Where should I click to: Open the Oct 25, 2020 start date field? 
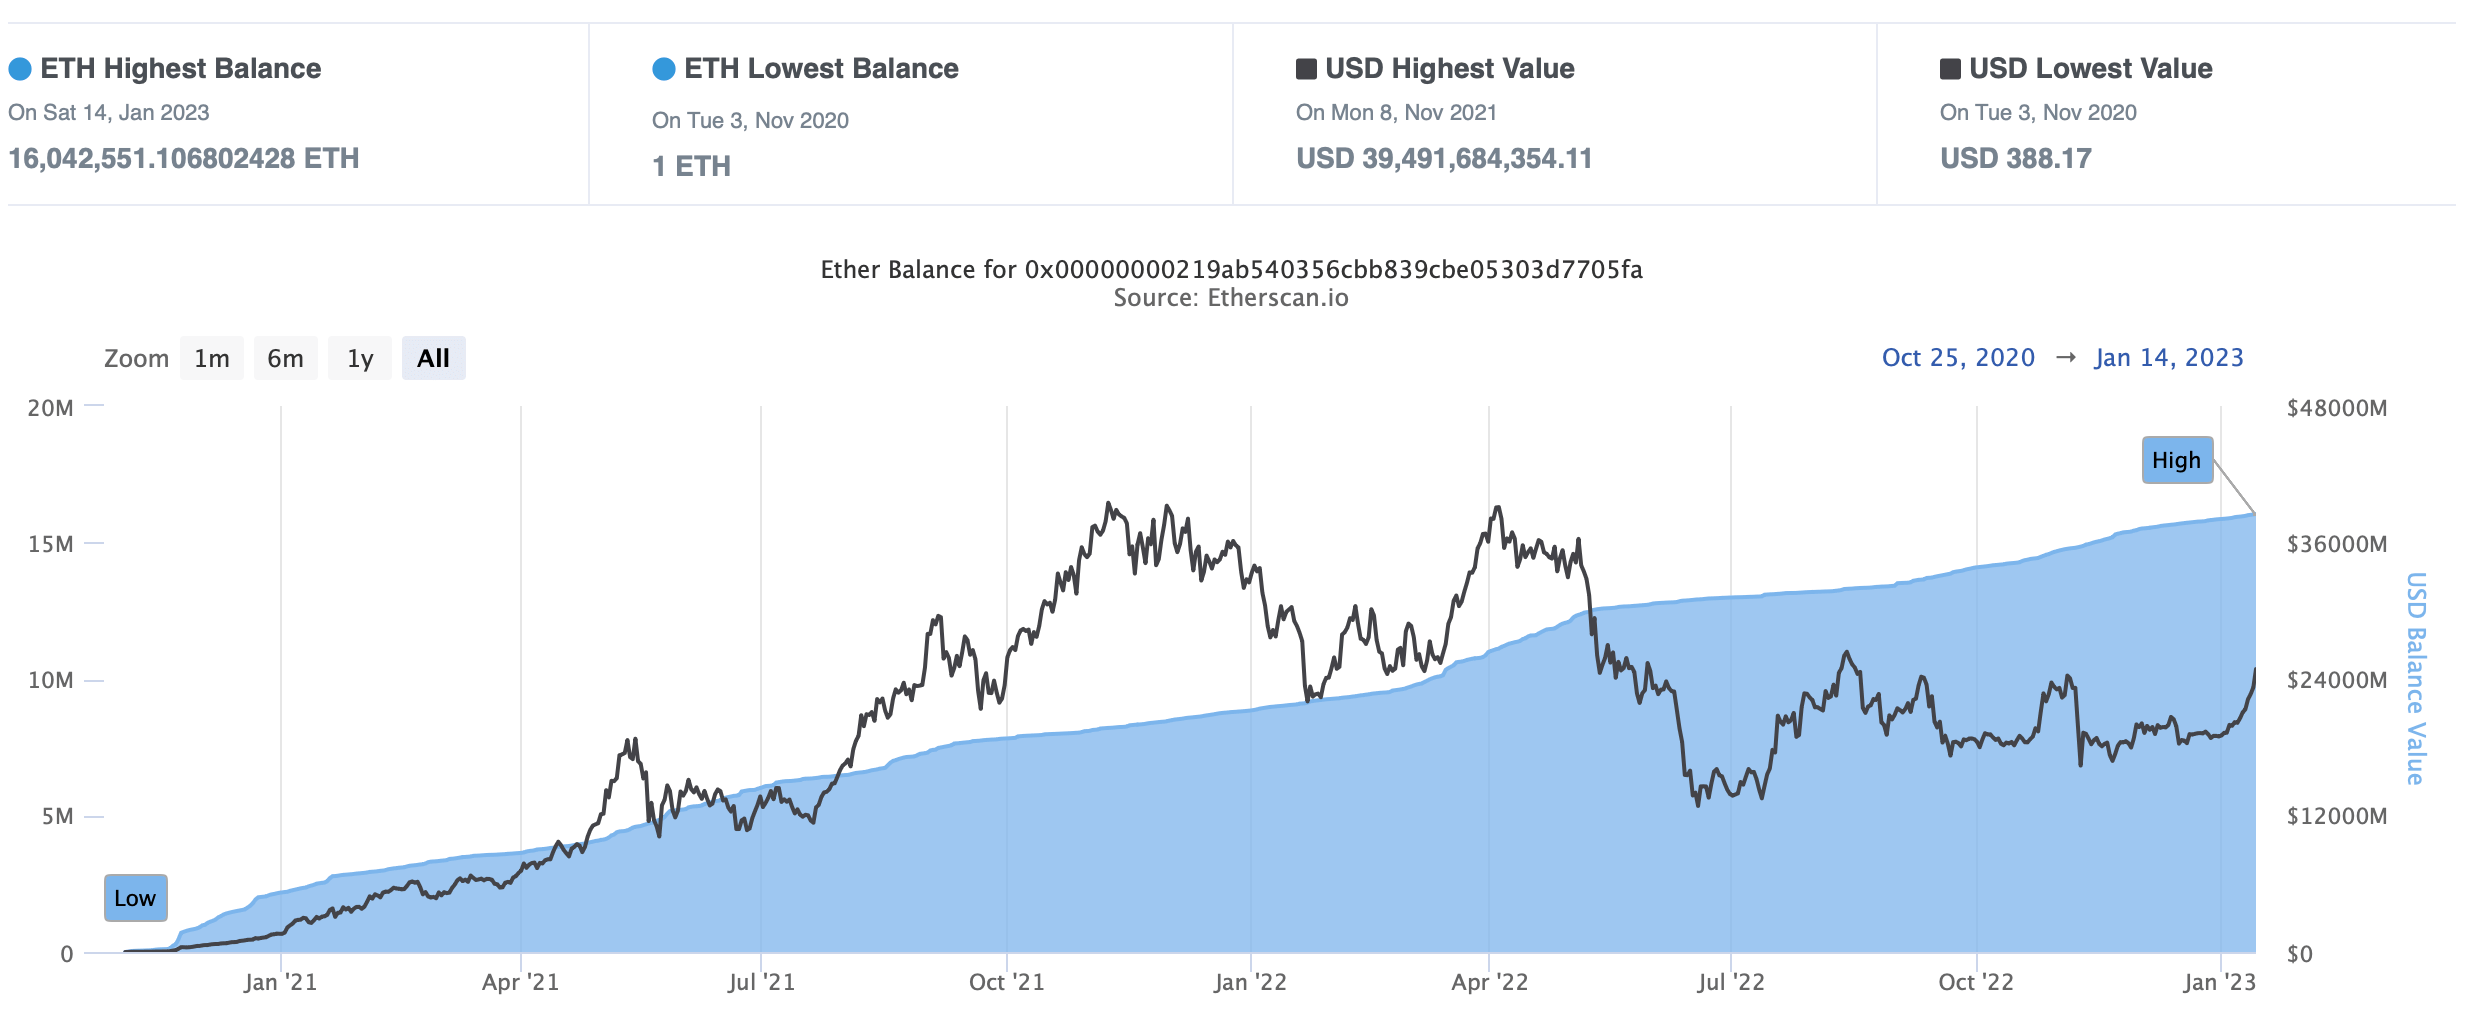click(1958, 358)
